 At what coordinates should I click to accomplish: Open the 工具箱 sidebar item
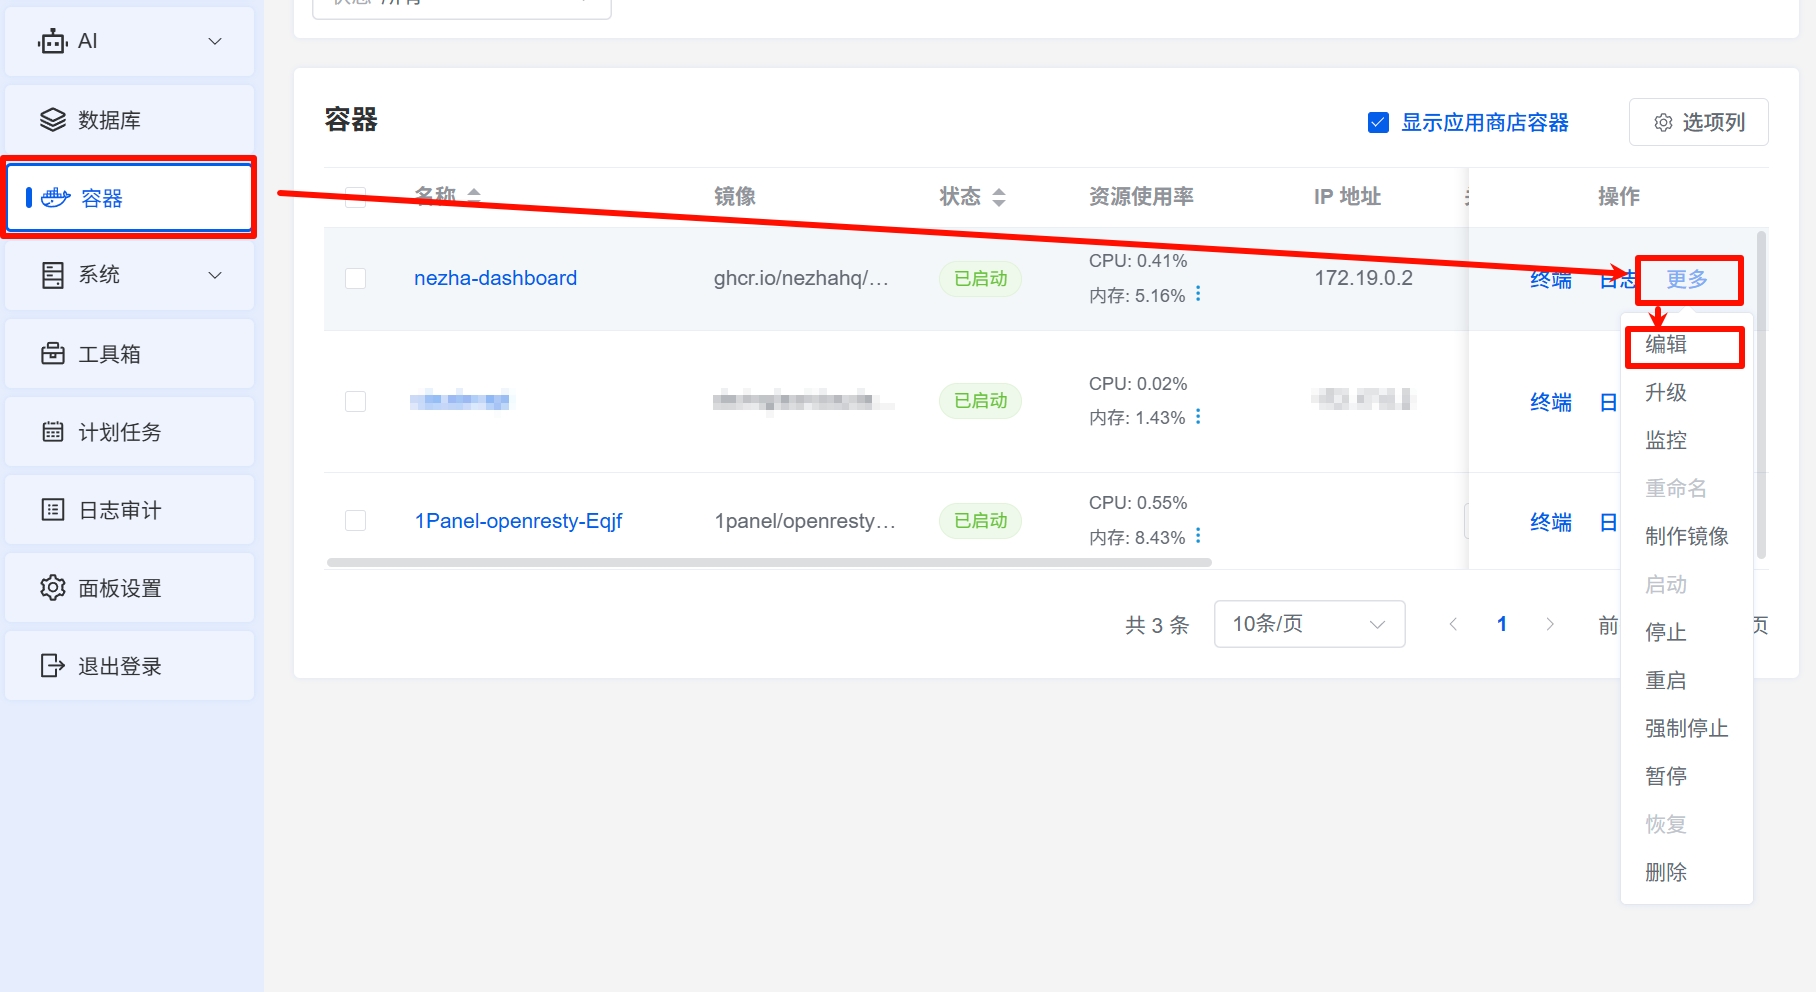coord(129,353)
